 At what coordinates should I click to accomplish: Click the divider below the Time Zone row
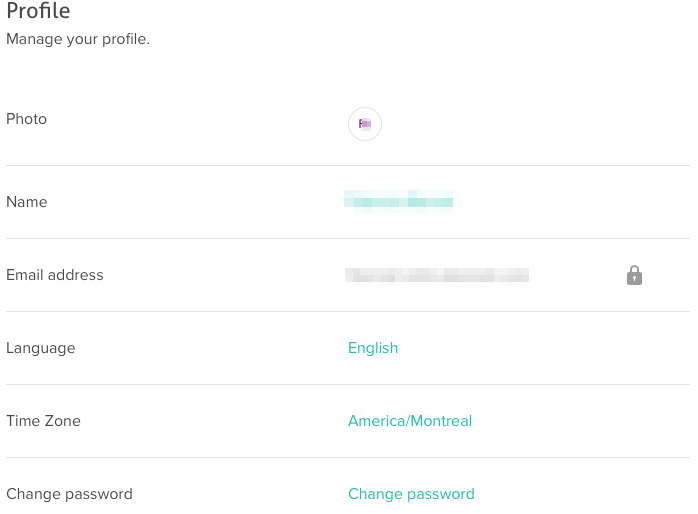click(x=348, y=457)
